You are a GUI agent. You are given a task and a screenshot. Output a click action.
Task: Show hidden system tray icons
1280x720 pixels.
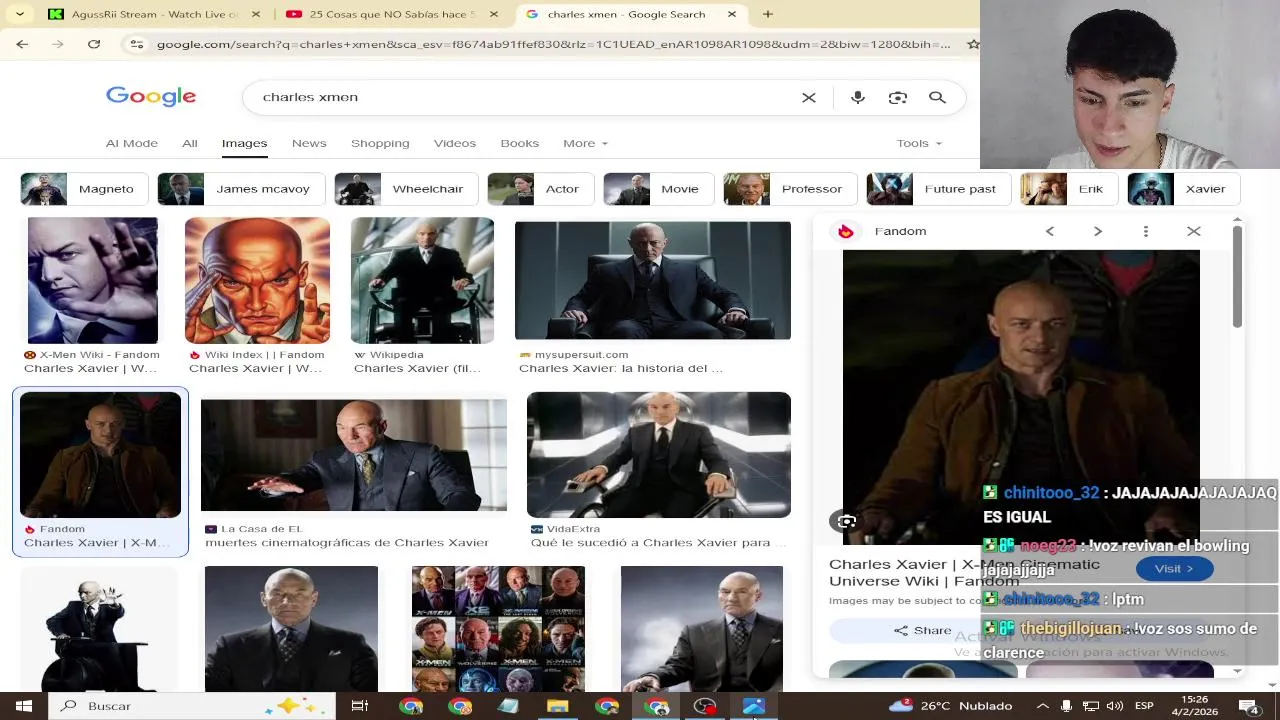pyautogui.click(x=1042, y=706)
